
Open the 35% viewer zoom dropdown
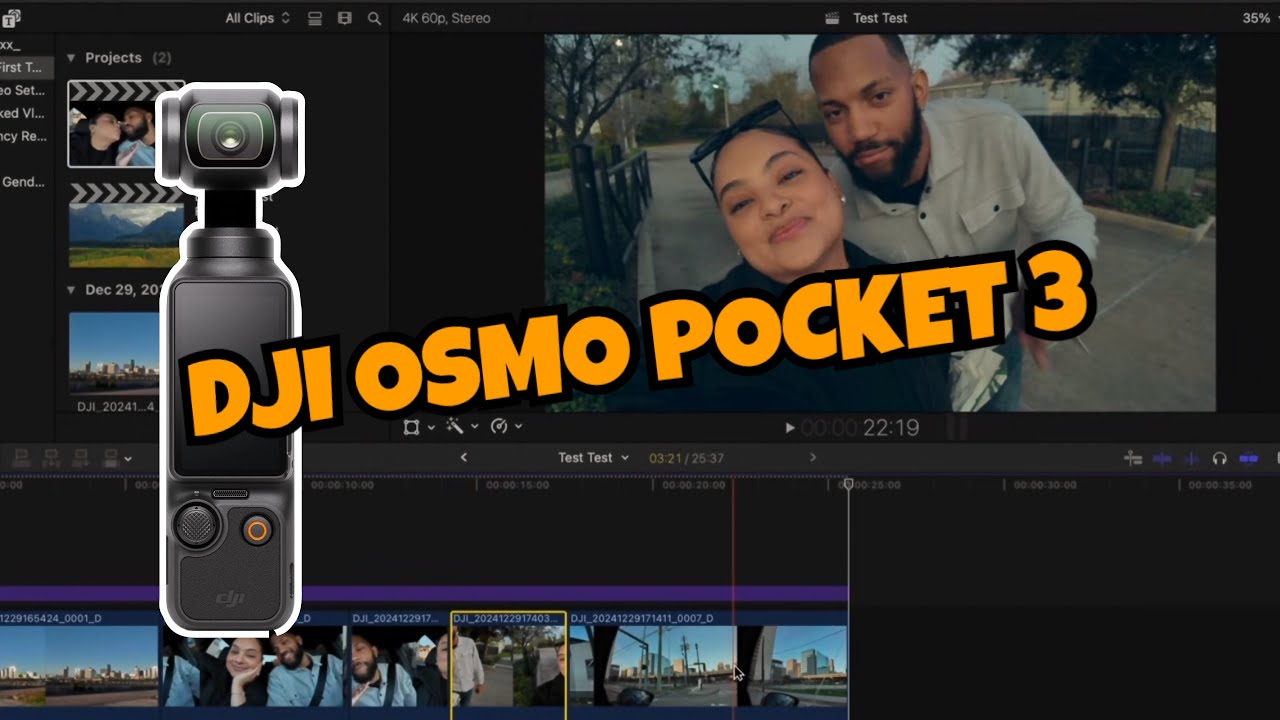point(1256,18)
